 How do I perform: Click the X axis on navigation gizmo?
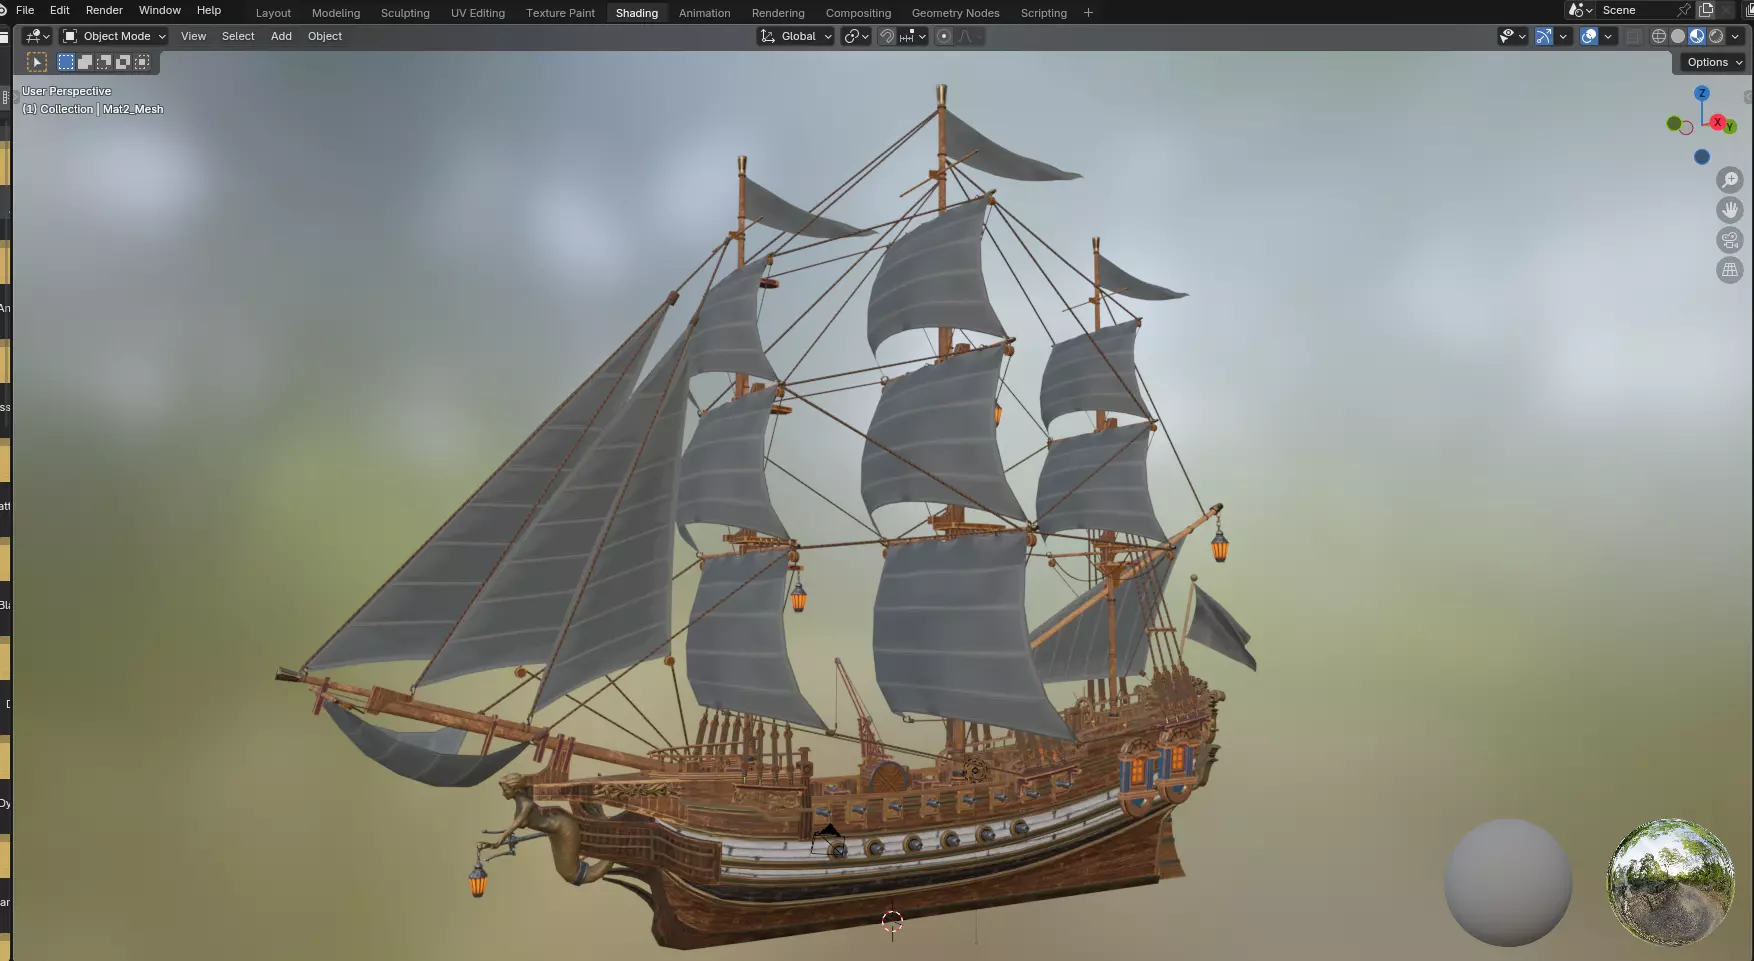pyautogui.click(x=1717, y=122)
